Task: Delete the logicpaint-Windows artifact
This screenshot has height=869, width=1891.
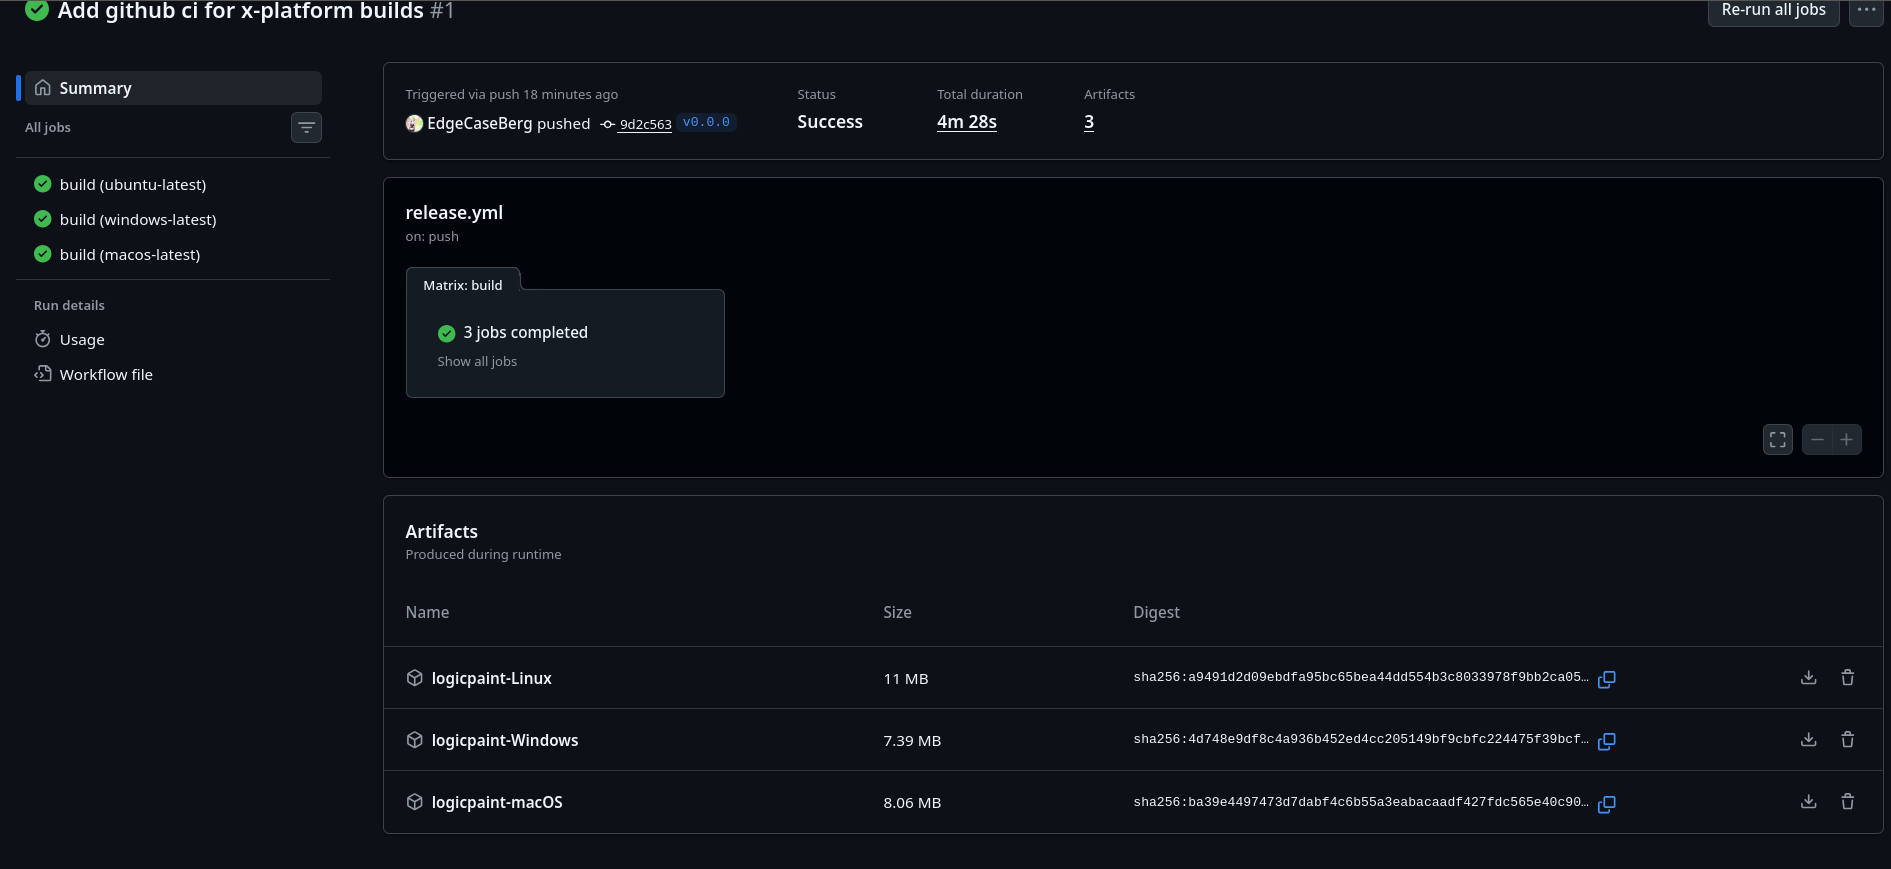Action: pyautogui.click(x=1847, y=740)
